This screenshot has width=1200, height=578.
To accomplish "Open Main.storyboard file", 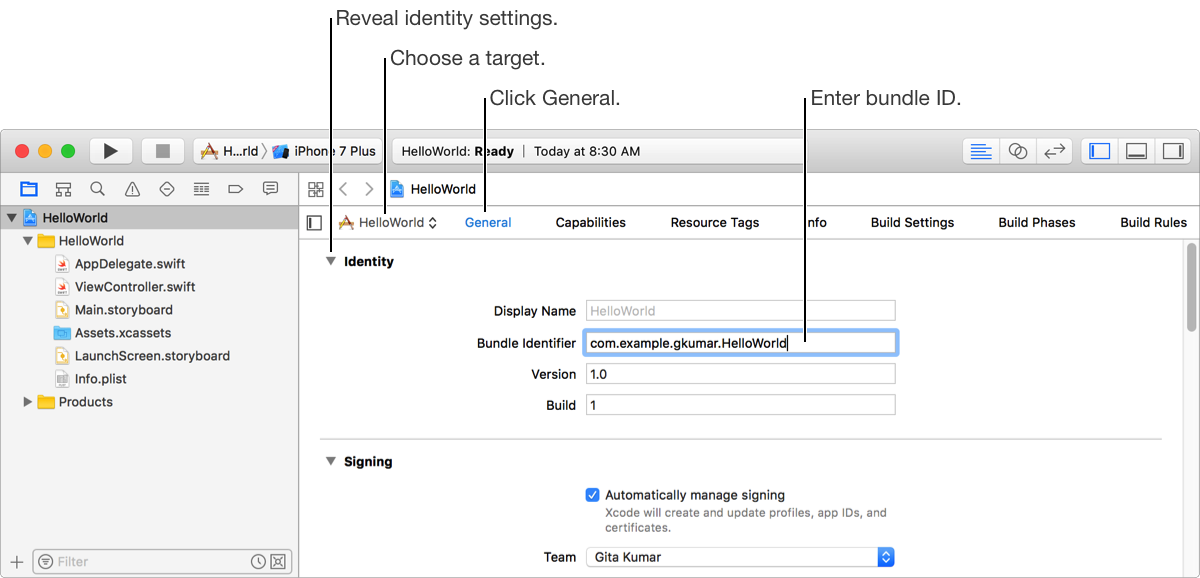I will point(123,310).
